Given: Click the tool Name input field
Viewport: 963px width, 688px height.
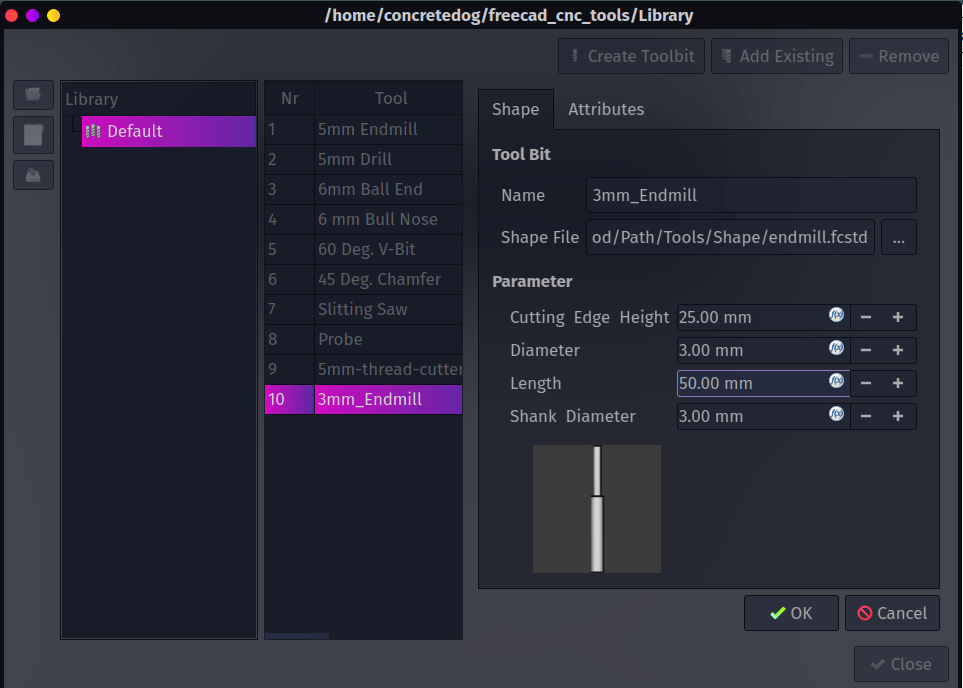Looking at the screenshot, I should pyautogui.click(x=750, y=195).
